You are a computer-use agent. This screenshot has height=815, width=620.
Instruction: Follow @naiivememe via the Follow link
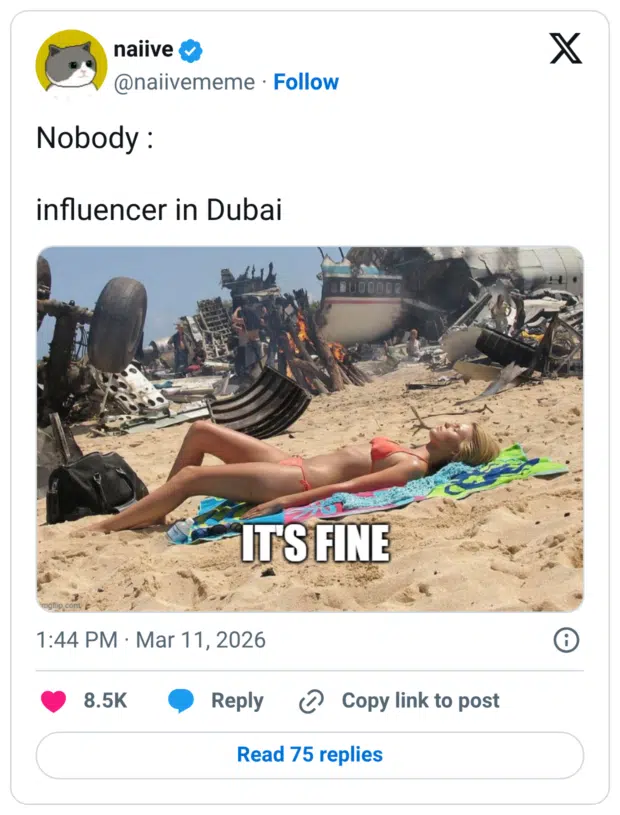tap(306, 82)
